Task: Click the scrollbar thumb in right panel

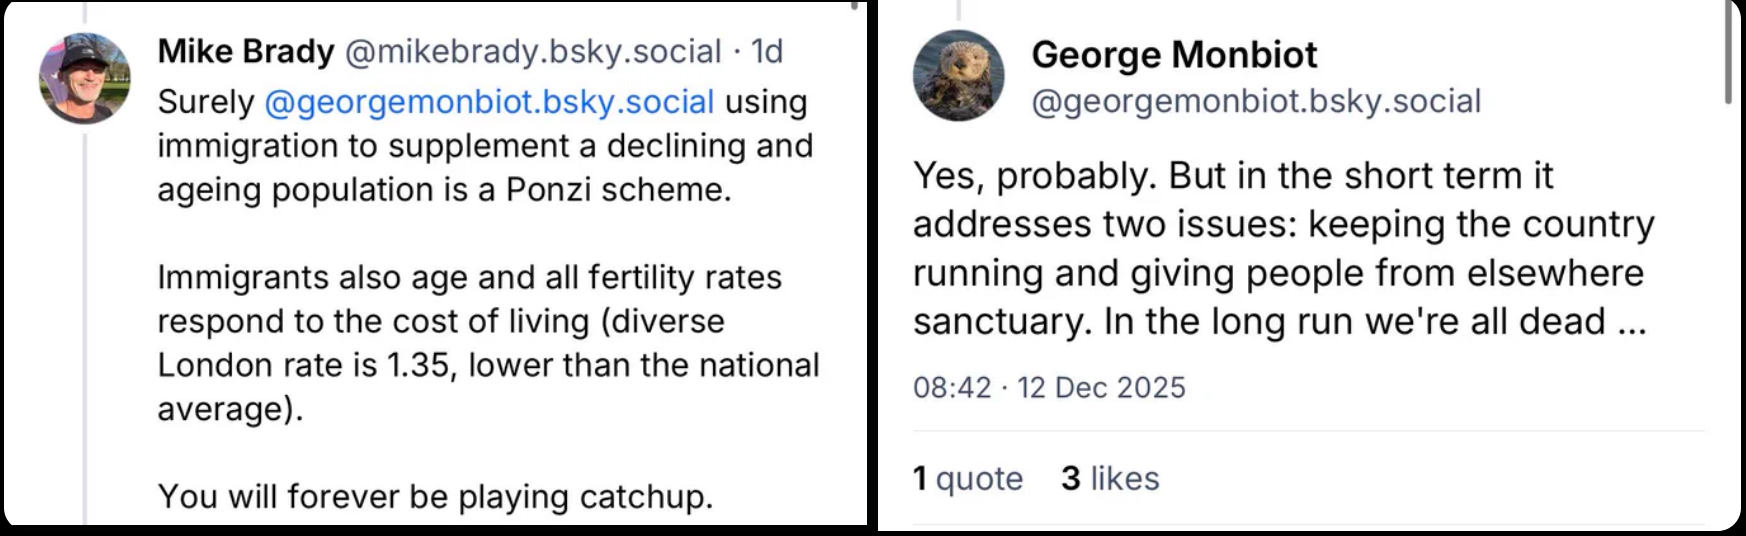Action: tap(1728, 60)
